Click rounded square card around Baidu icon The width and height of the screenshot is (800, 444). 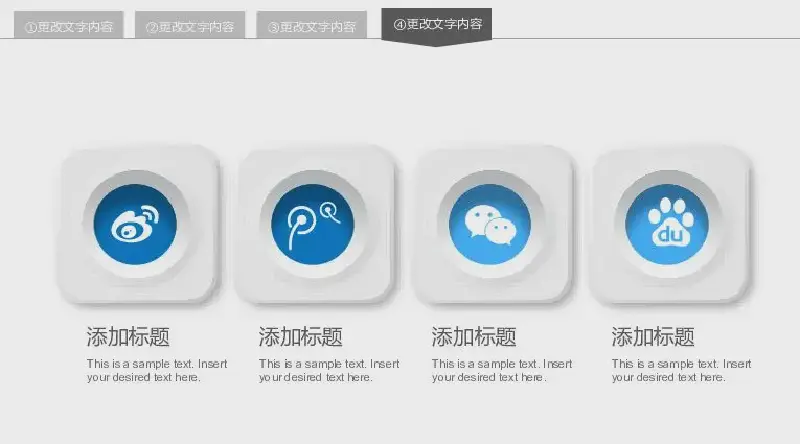(x=671, y=225)
